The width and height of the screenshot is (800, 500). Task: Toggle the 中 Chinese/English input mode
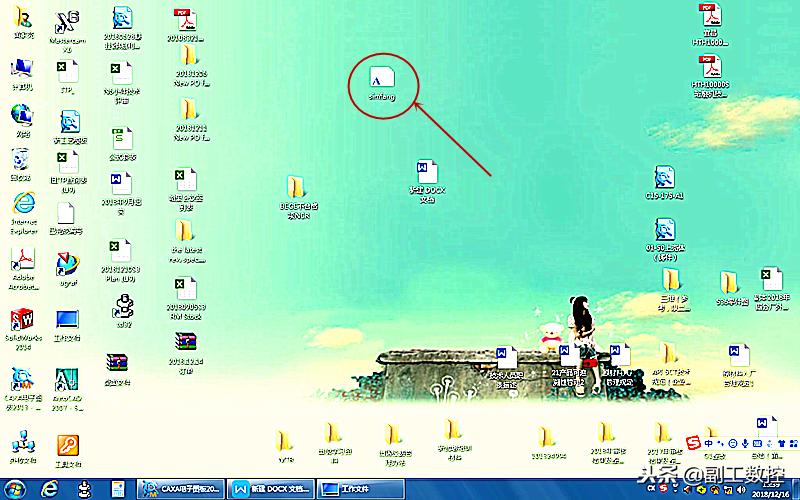(x=709, y=444)
